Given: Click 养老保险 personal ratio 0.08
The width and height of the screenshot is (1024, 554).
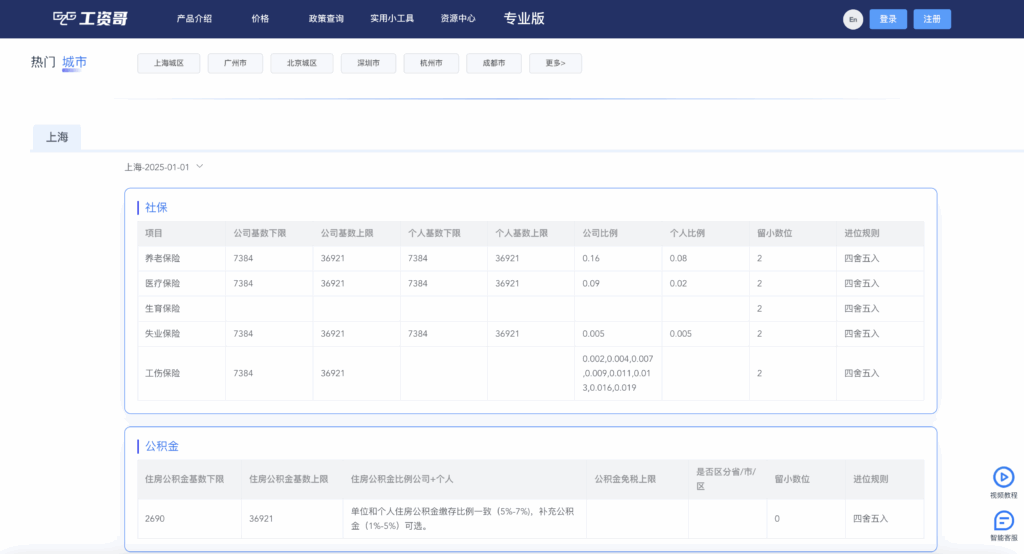Looking at the screenshot, I should point(678,258).
